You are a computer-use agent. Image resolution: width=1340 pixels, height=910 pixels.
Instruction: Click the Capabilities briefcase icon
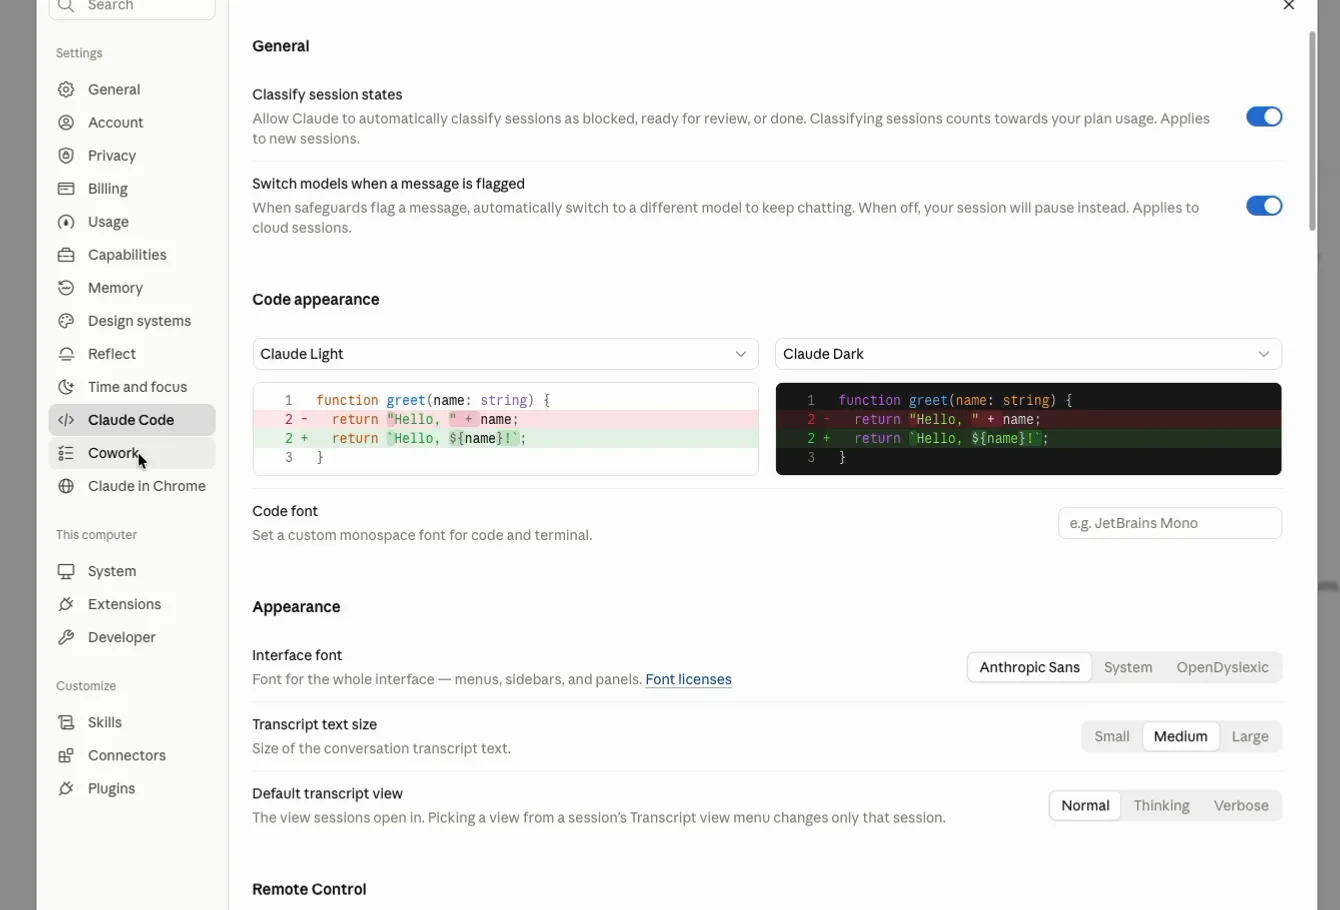[x=66, y=255]
